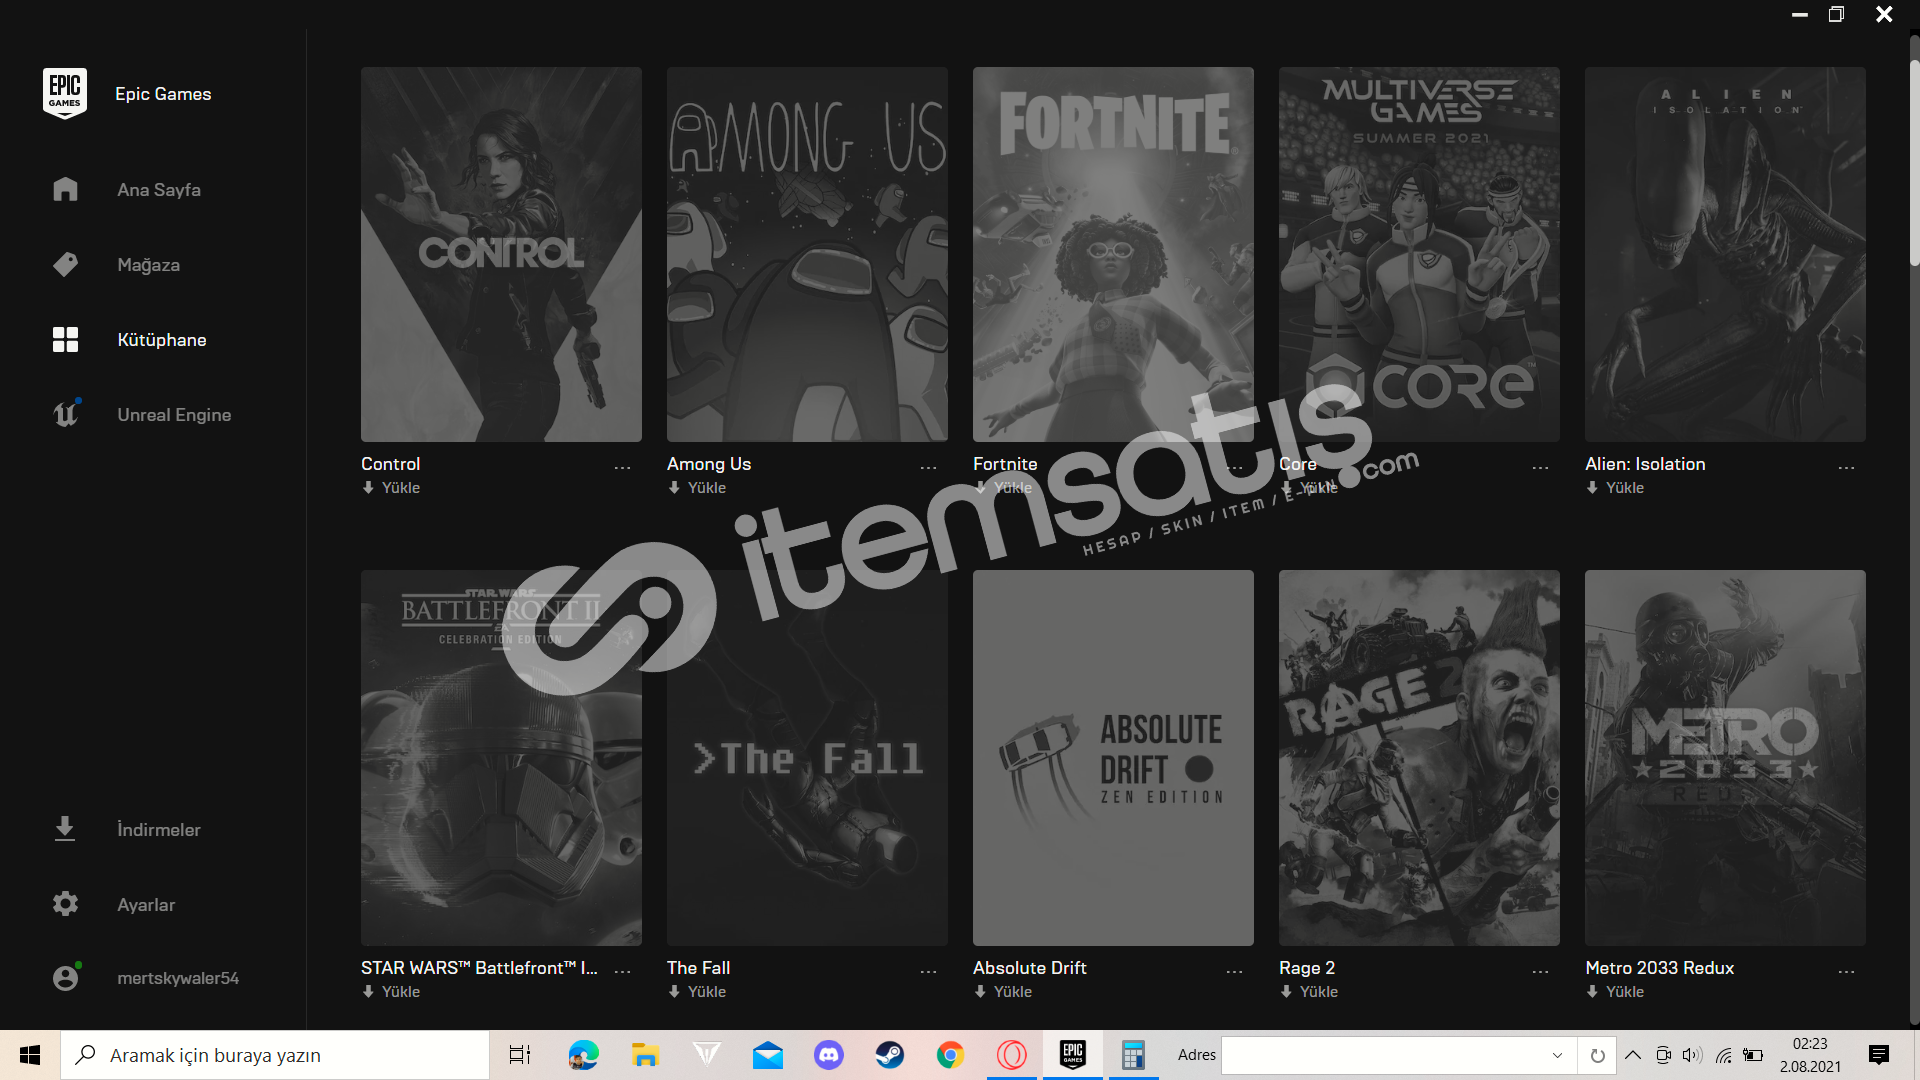This screenshot has width=1920, height=1080.
Task: Switch to Epic Games Launcher taskbar icon
Action: pos(1073,1055)
